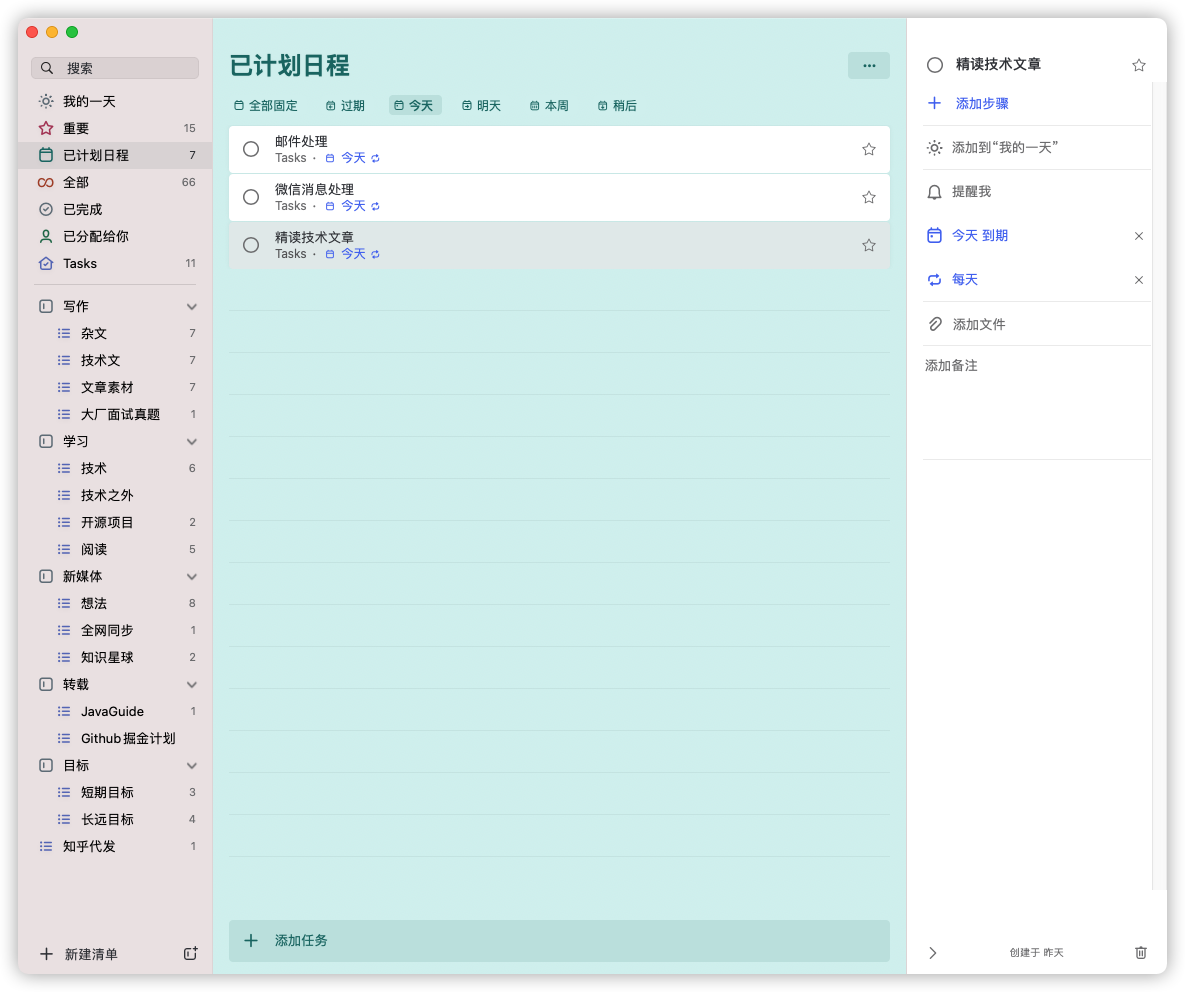Screen dimensions: 1185x992
Task: Open the three-dots options button
Action: [868, 66]
